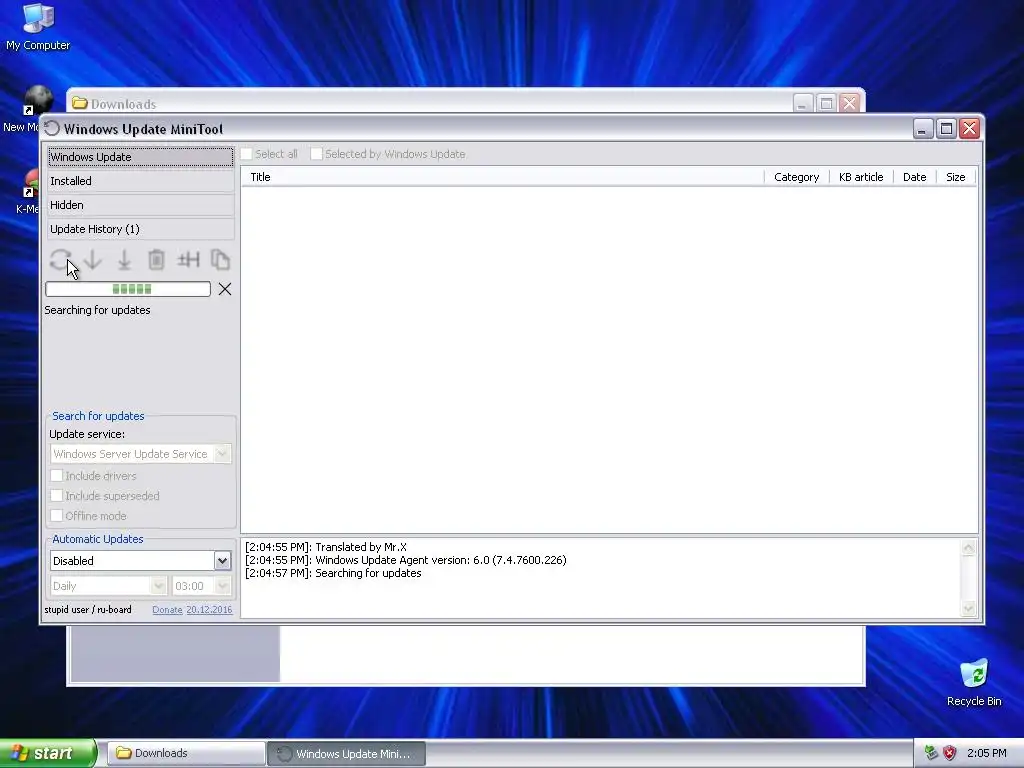
Task: Click the log pane scroll up arrow
Action: coord(968,547)
